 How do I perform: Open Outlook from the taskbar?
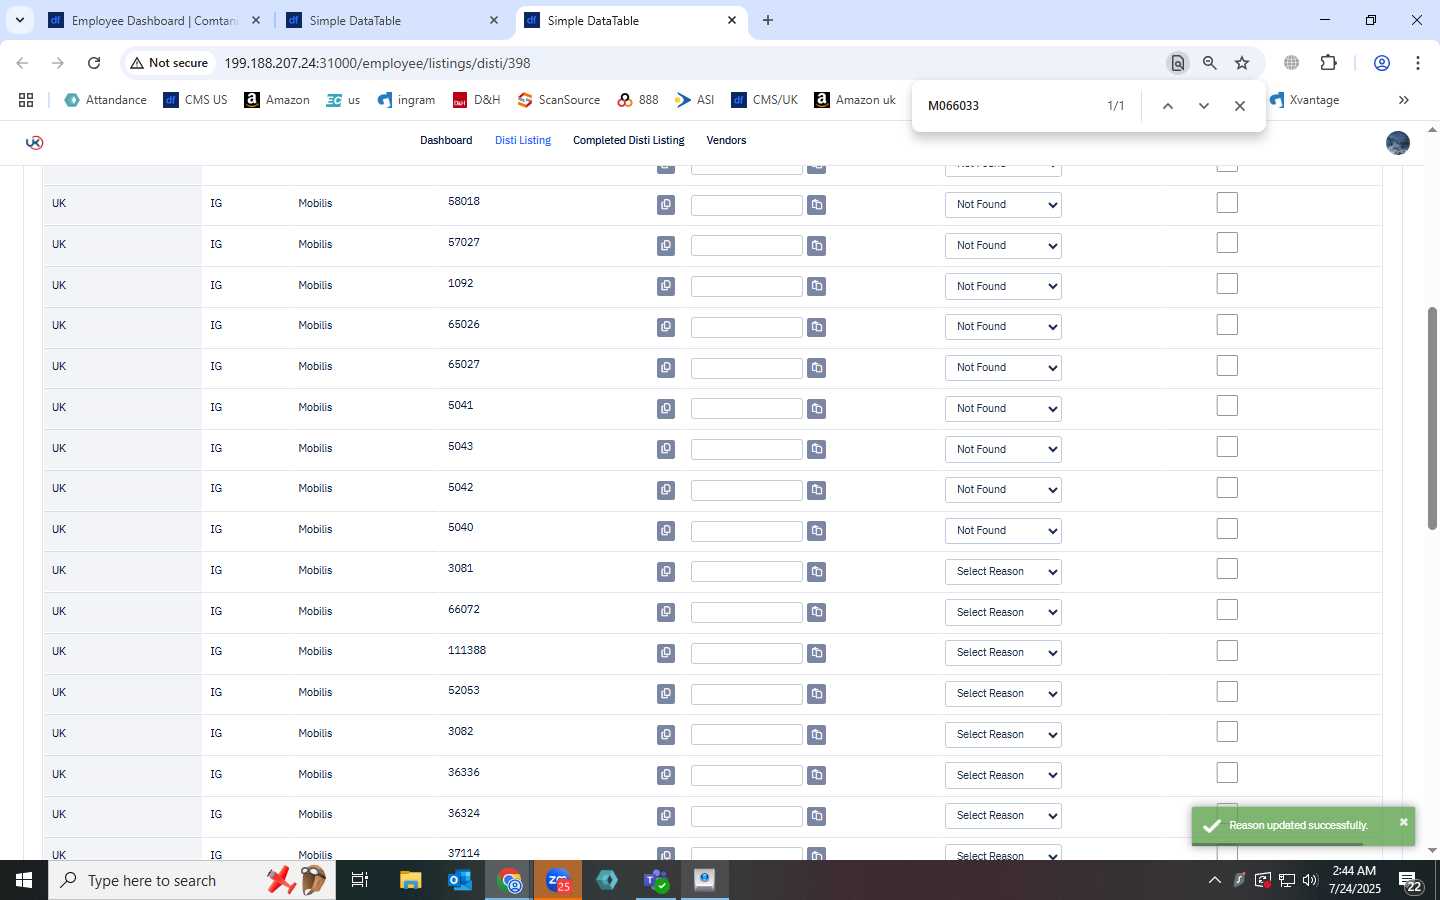pos(460,880)
